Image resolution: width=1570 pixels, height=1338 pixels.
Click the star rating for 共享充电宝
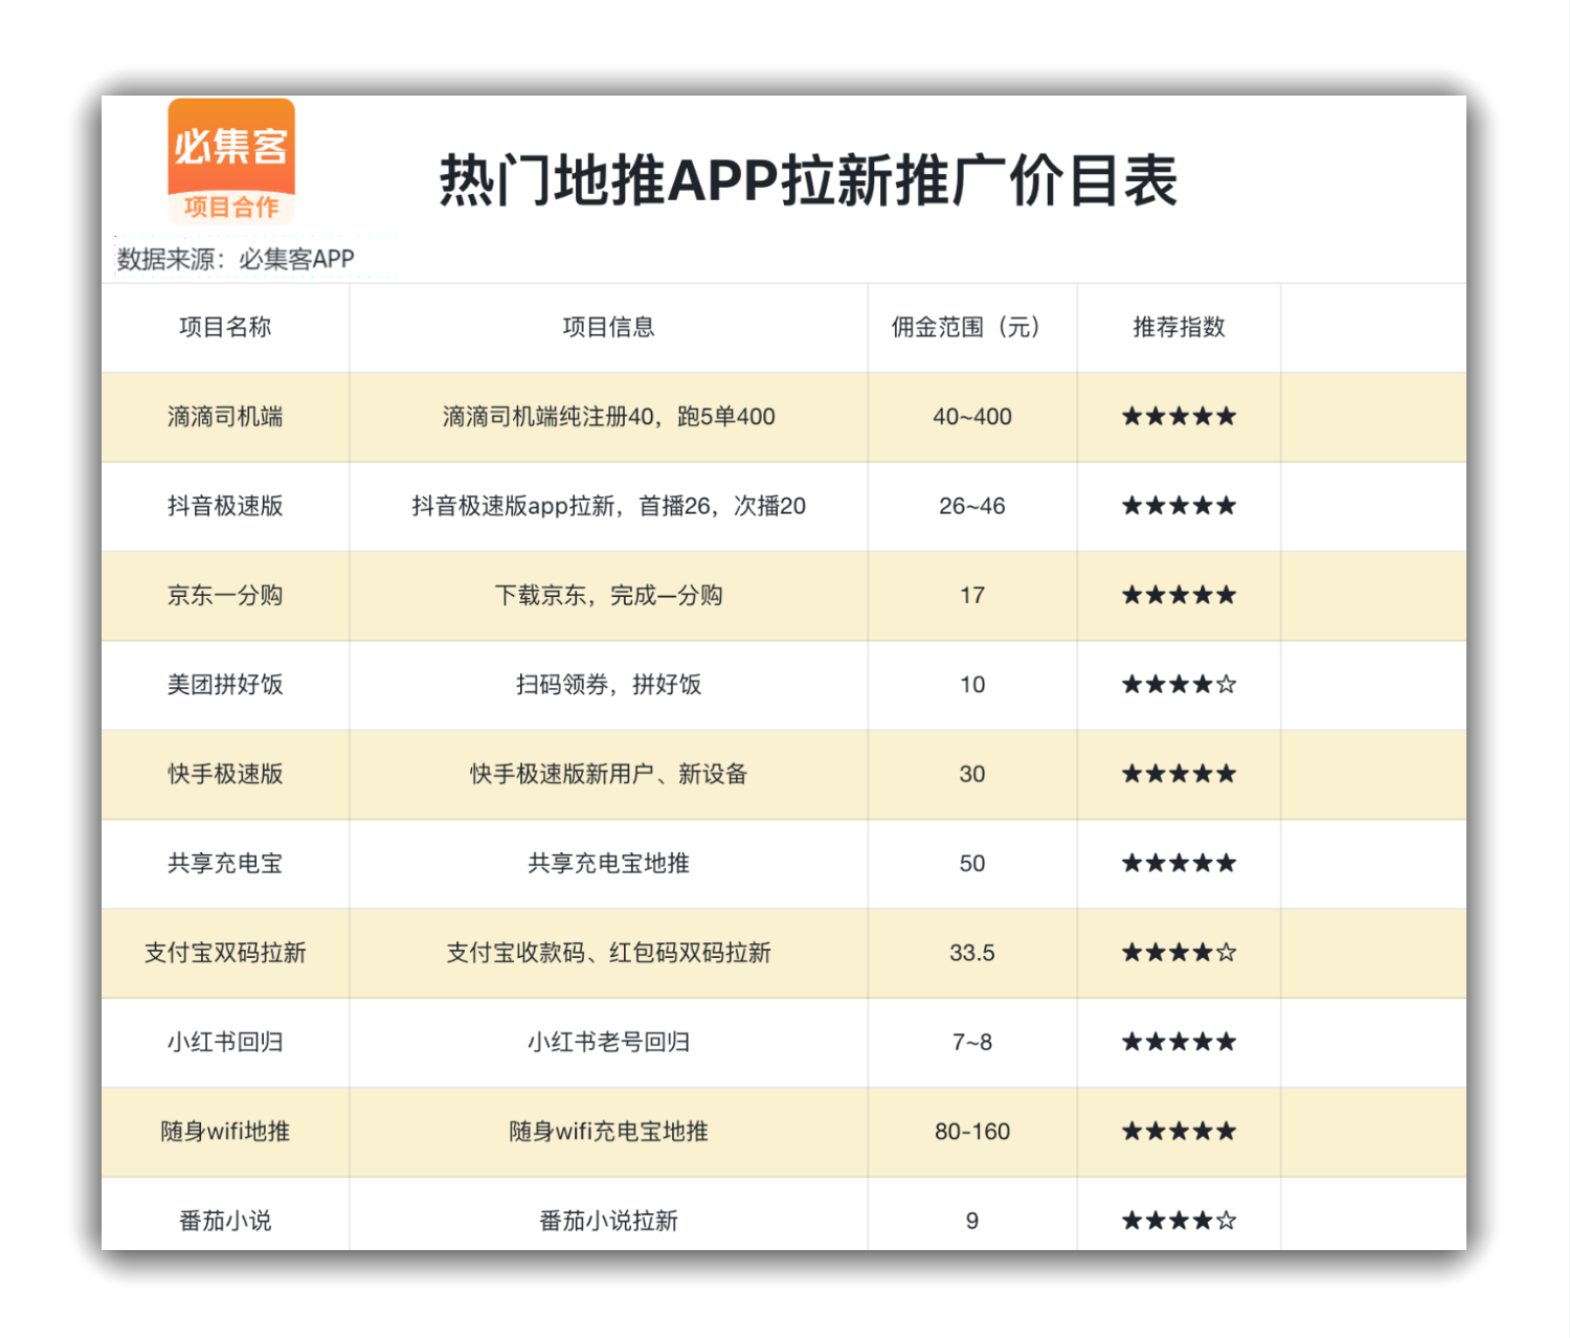1178,864
